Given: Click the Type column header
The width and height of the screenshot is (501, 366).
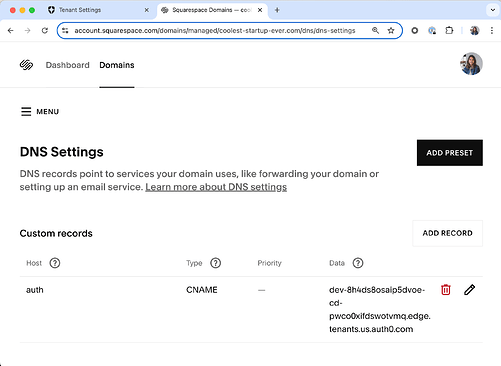Looking at the screenshot, I should [194, 263].
